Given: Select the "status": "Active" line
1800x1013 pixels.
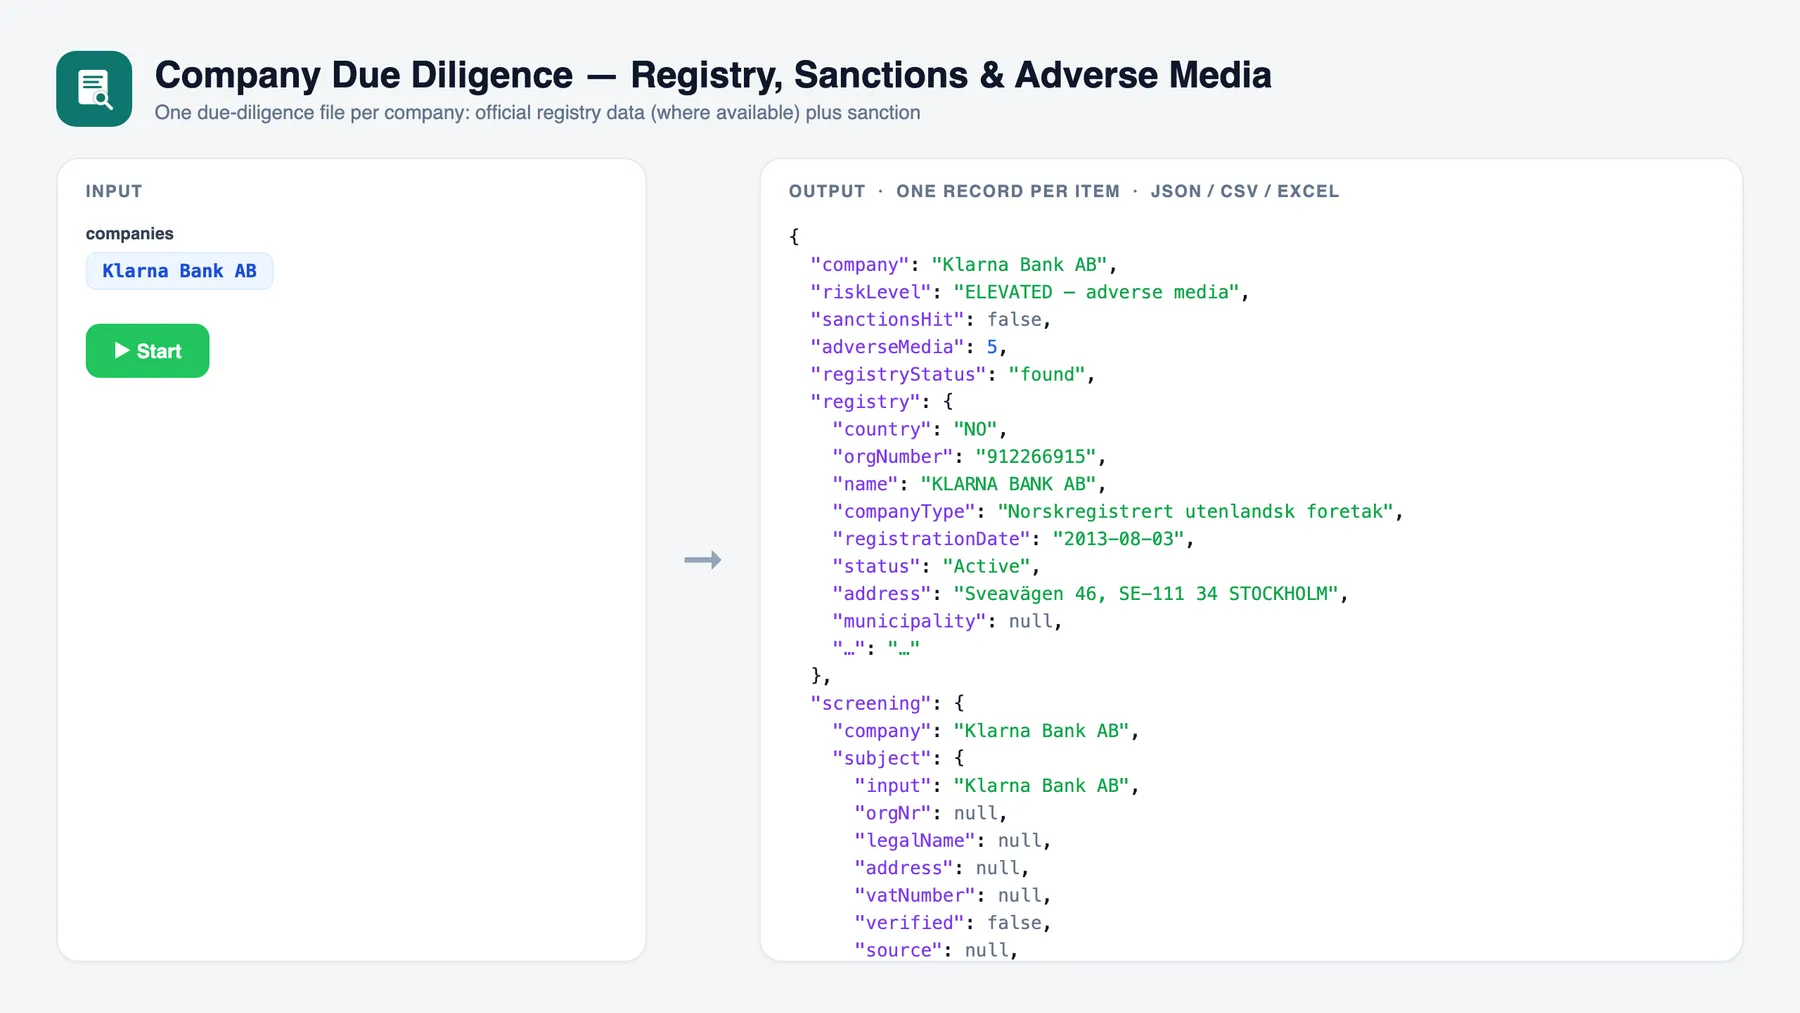Looking at the screenshot, I should (x=937, y=566).
